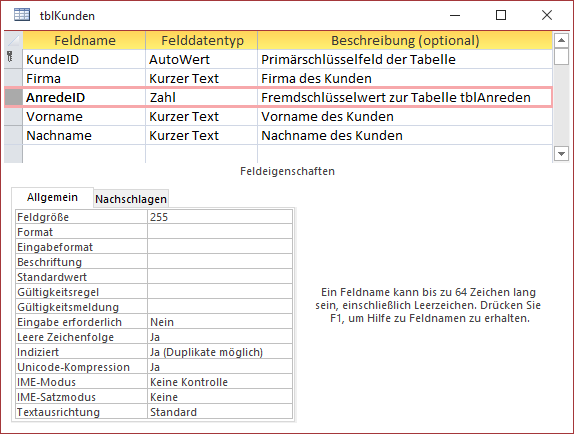This screenshot has width=574, height=434.
Task: Click the select-all corner box of the grid
Action: tap(14, 40)
